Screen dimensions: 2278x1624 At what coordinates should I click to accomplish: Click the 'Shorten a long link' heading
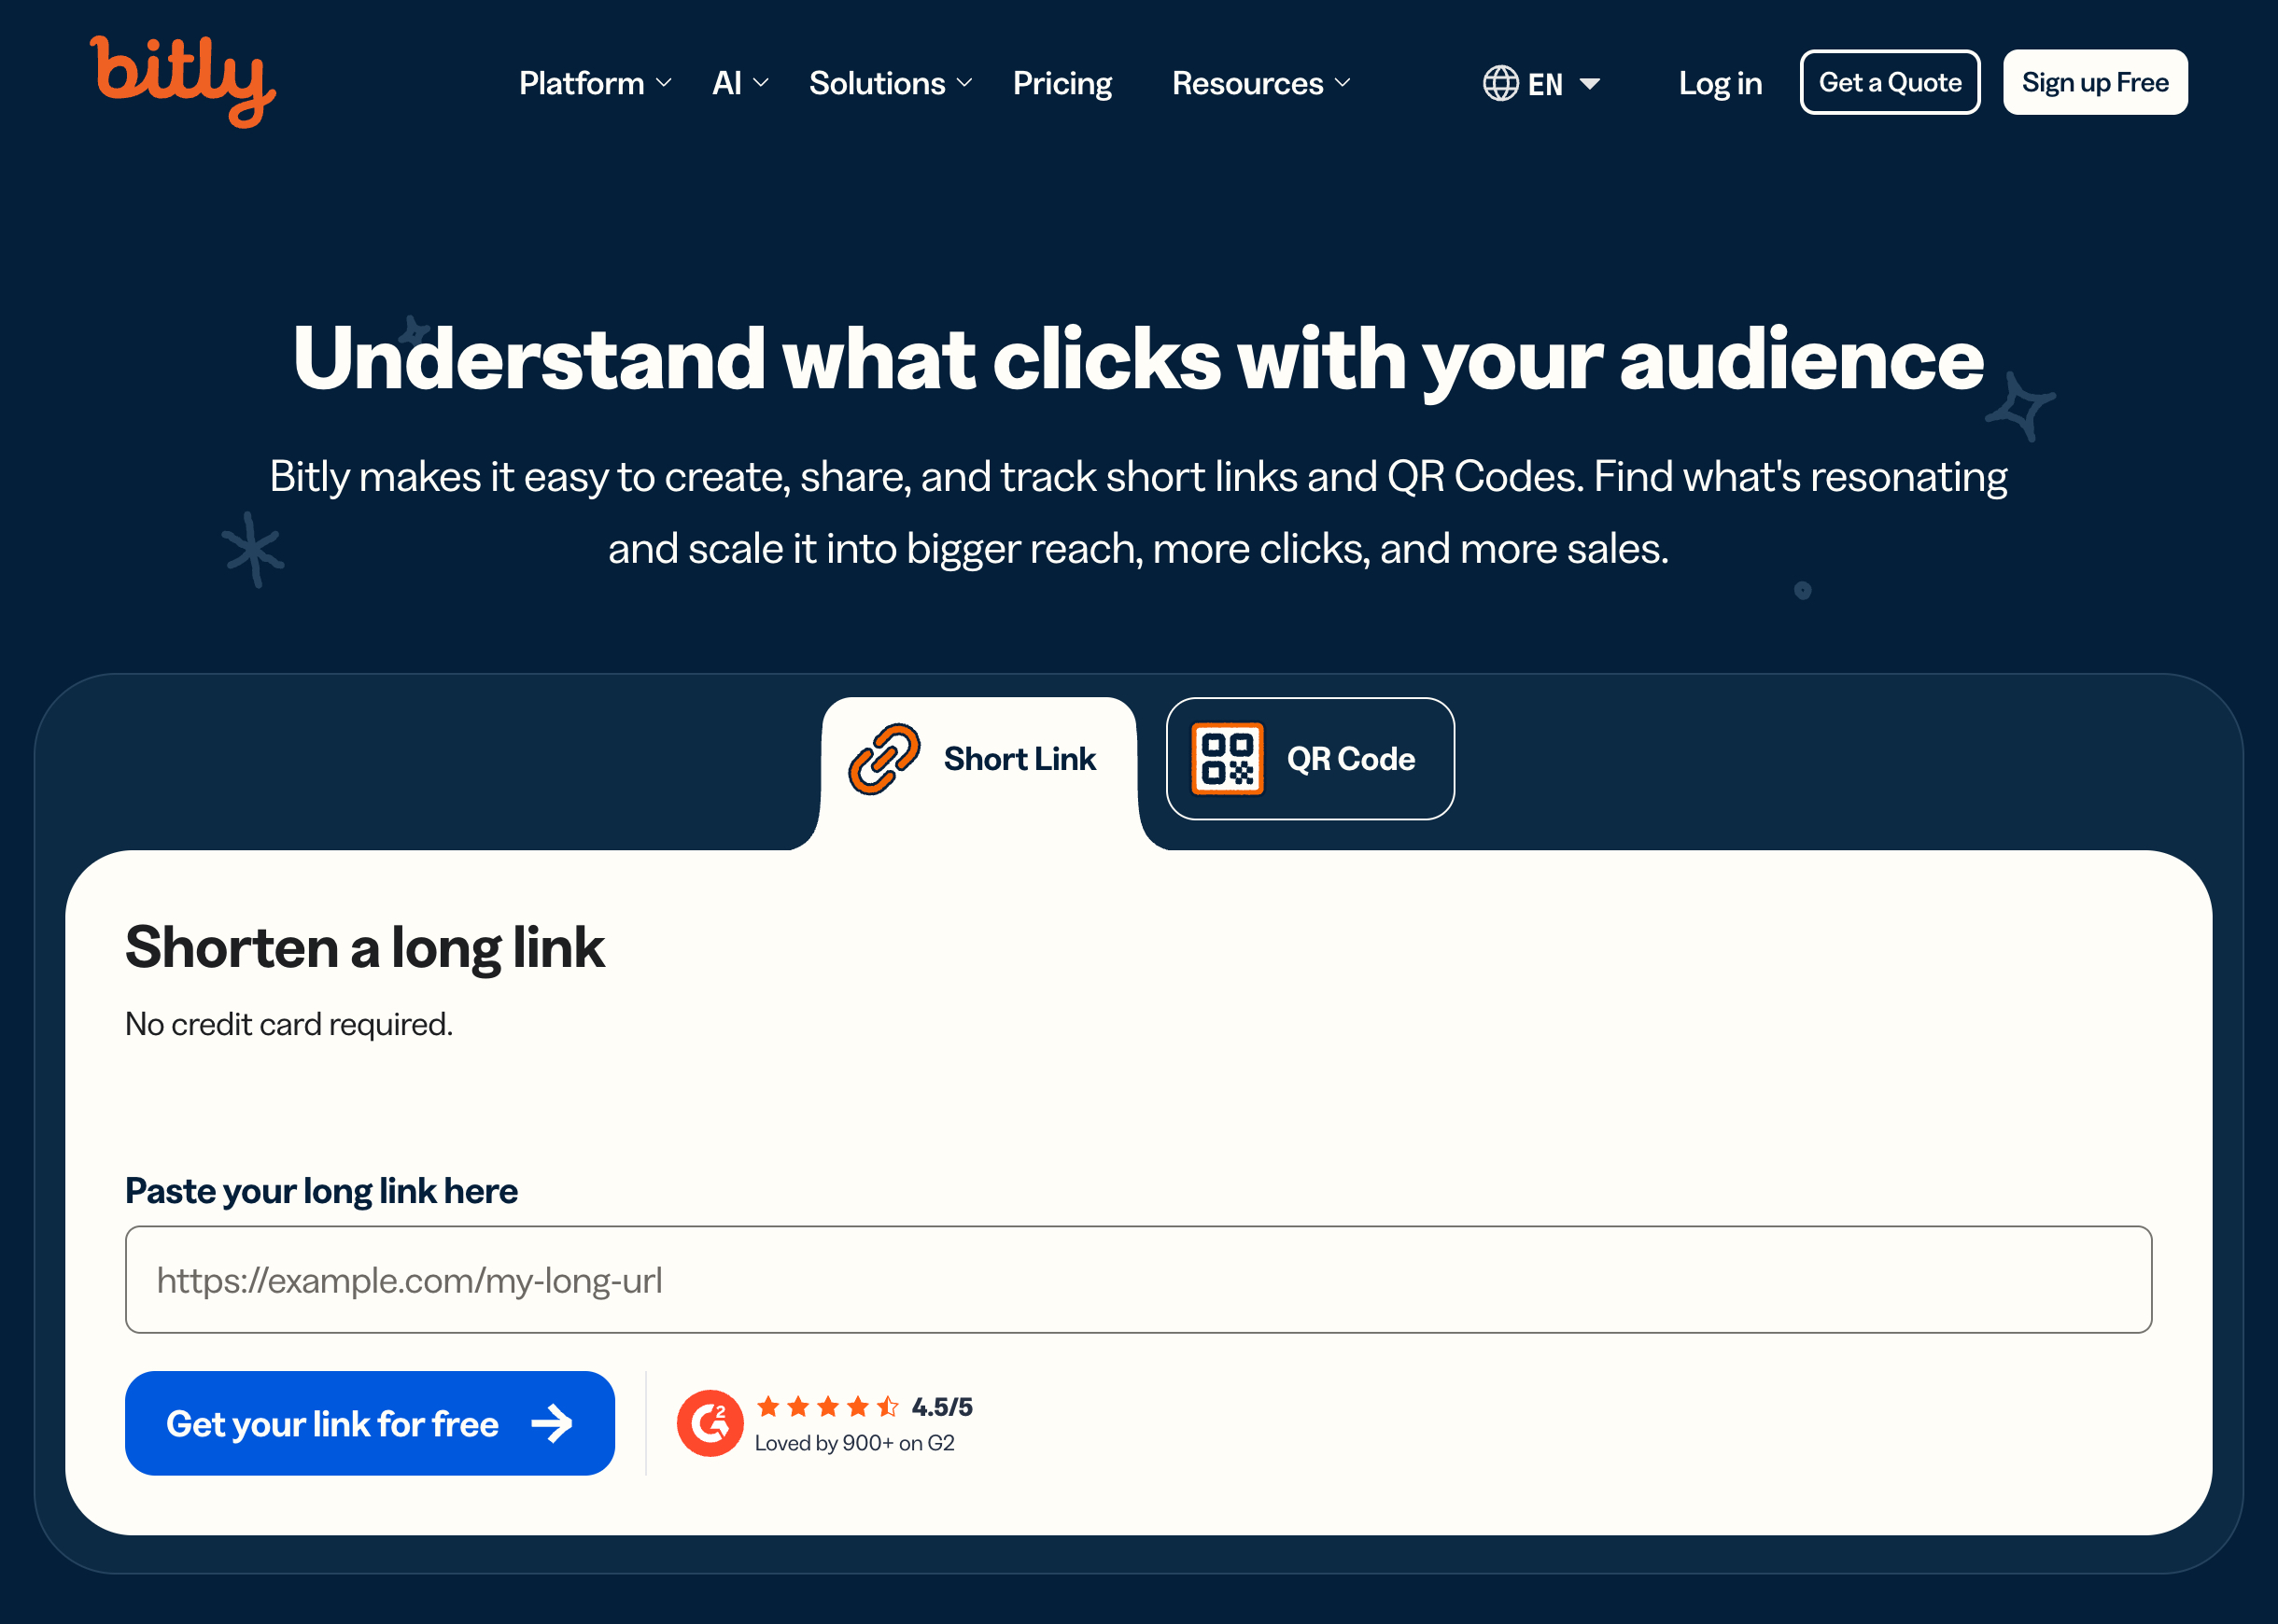(x=365, y=947)
